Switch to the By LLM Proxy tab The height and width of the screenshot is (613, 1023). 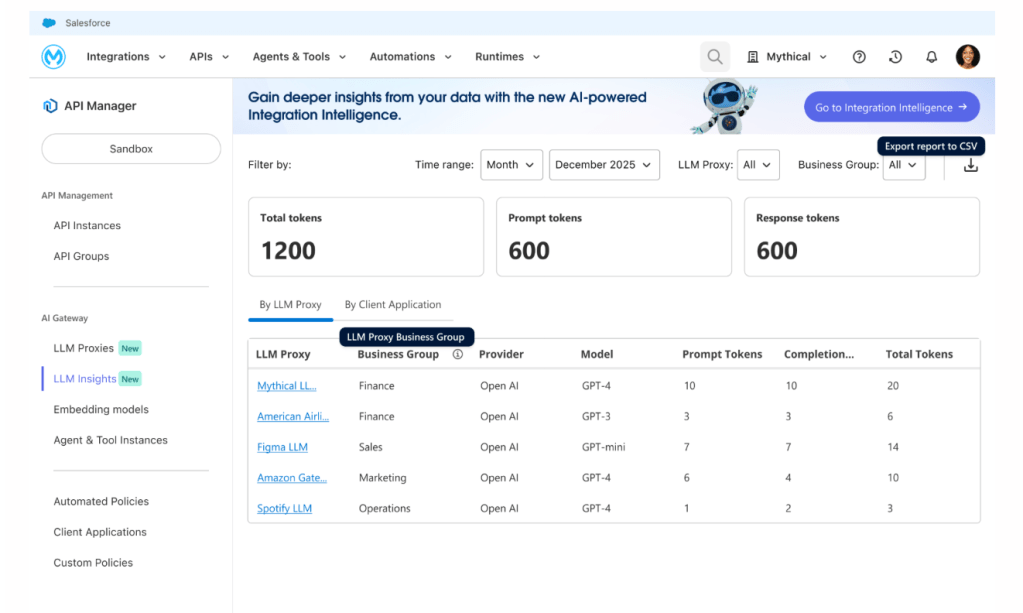tap(290, 305)
